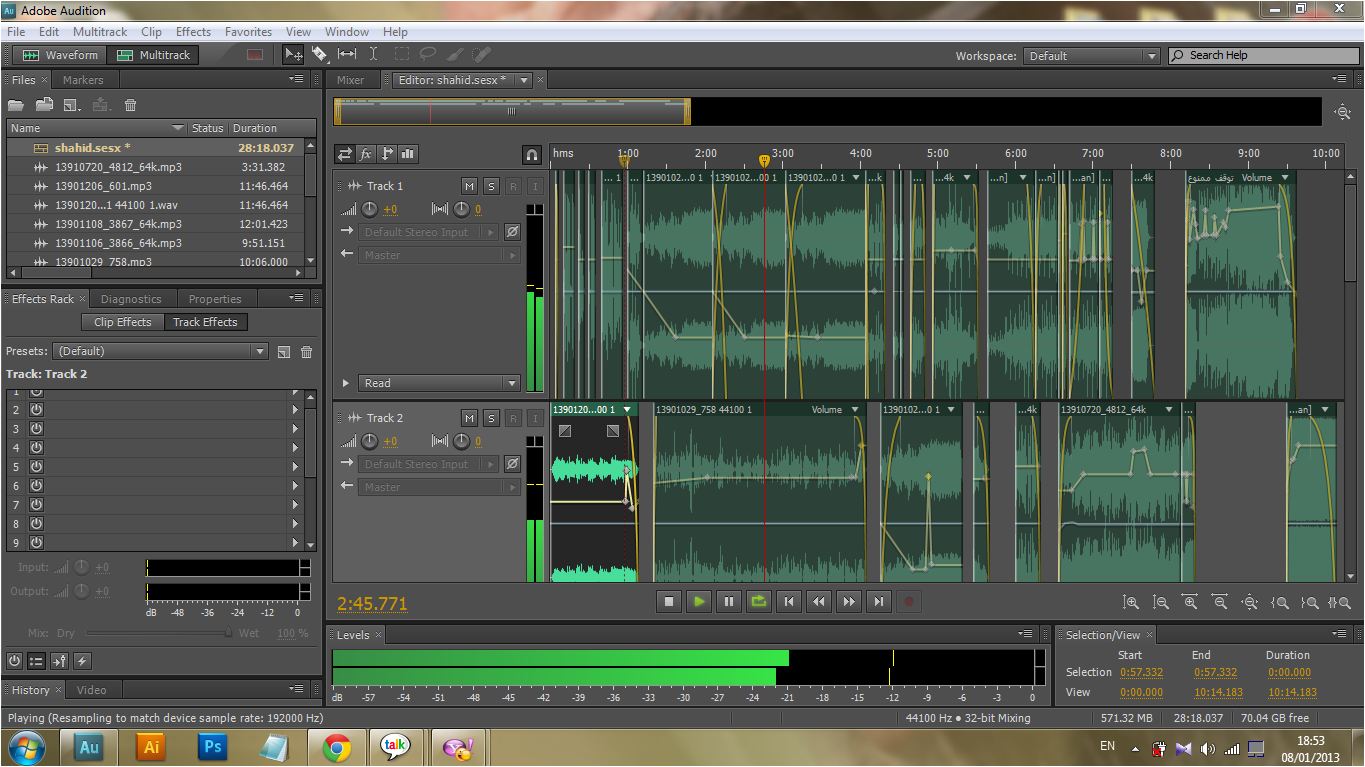Viewport: 1365px width, 767px height.
Task: Open Levels panel options menu
Action: click(1025, 634)
